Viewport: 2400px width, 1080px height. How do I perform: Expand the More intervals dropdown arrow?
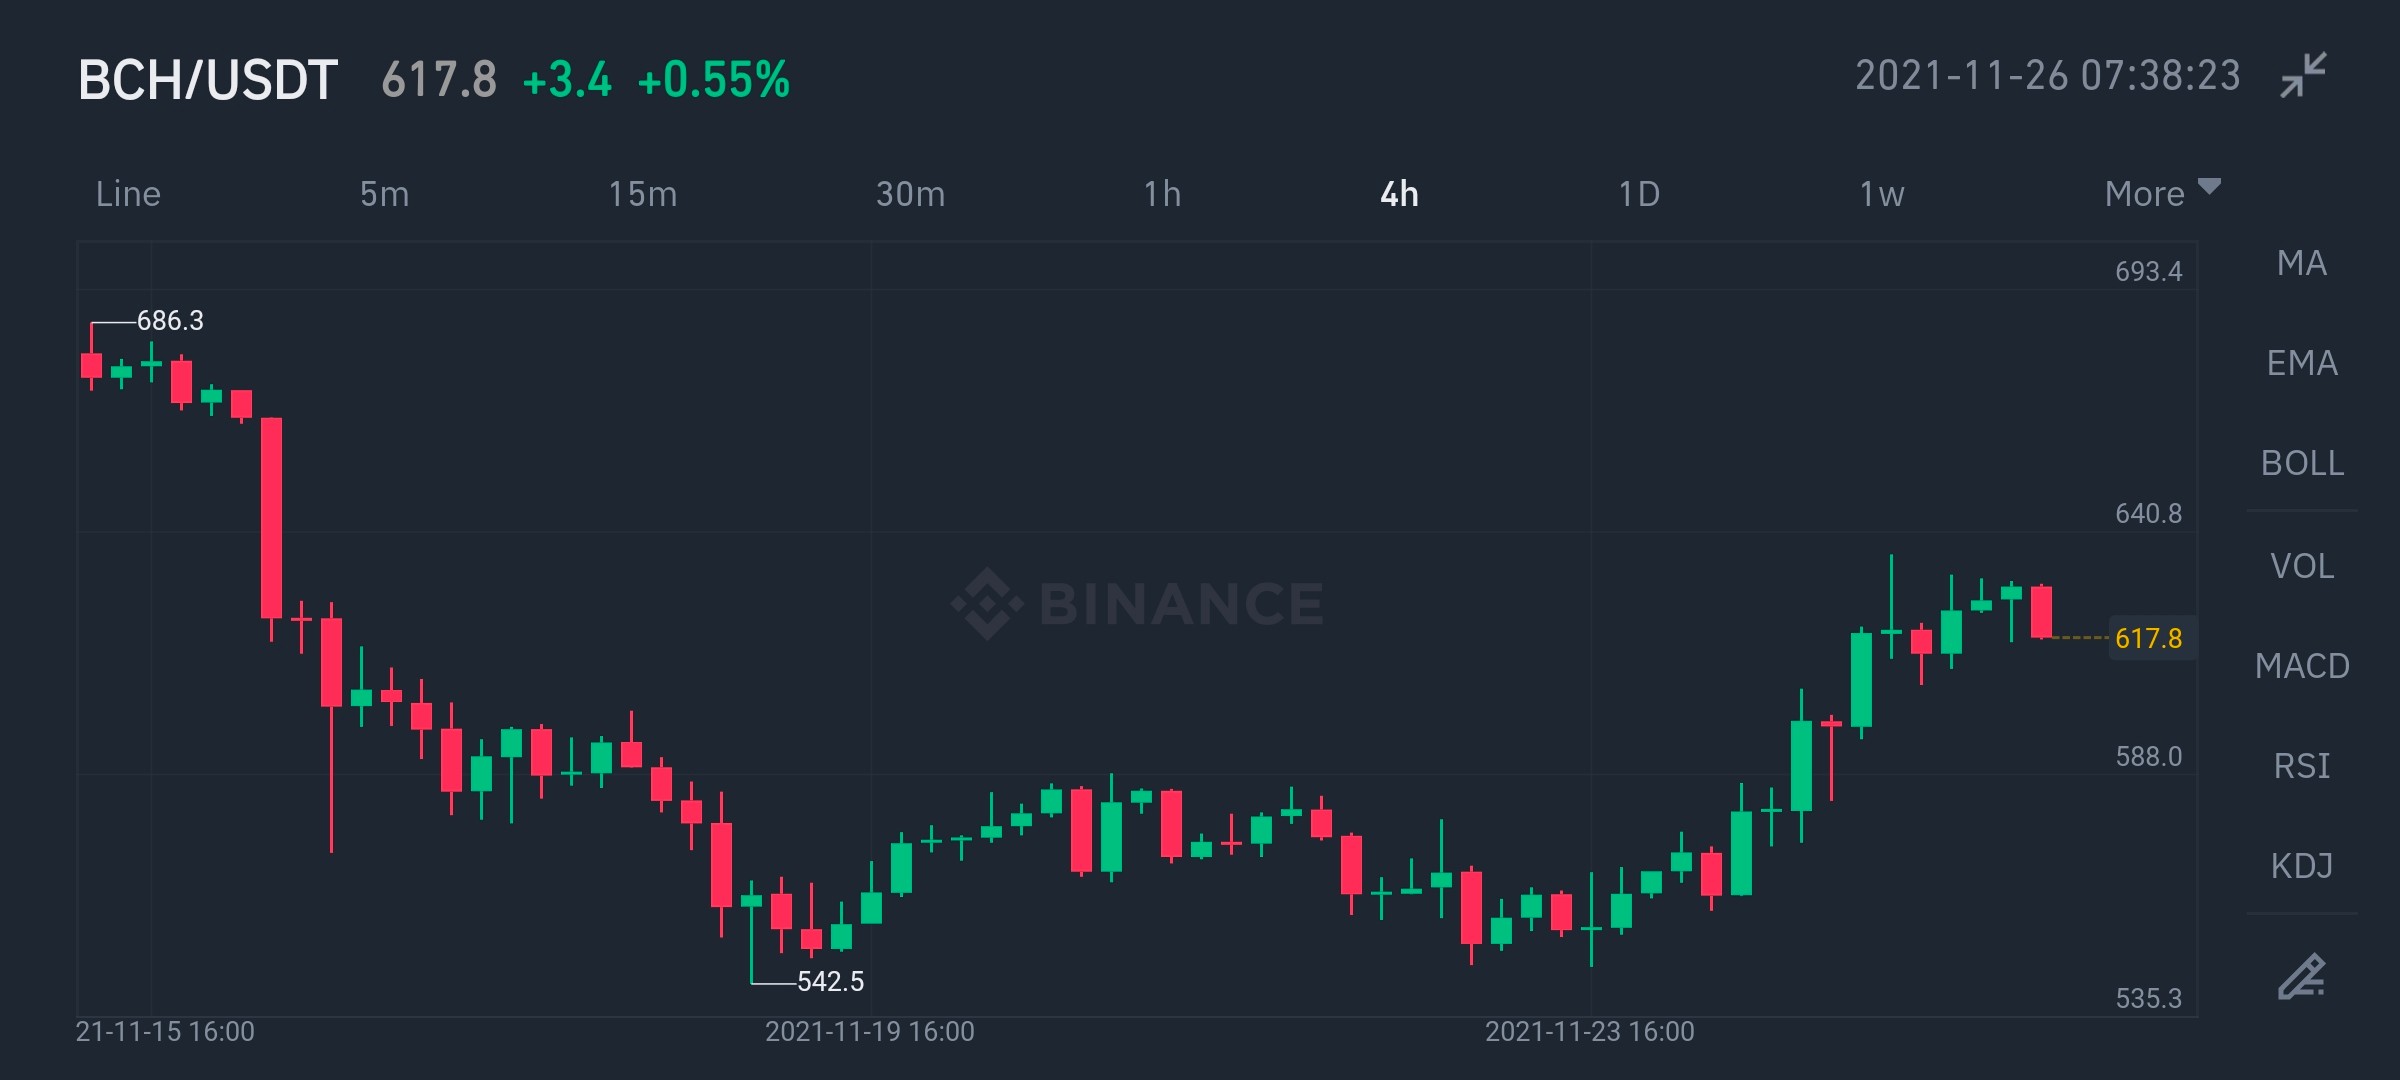(2210, 187)
